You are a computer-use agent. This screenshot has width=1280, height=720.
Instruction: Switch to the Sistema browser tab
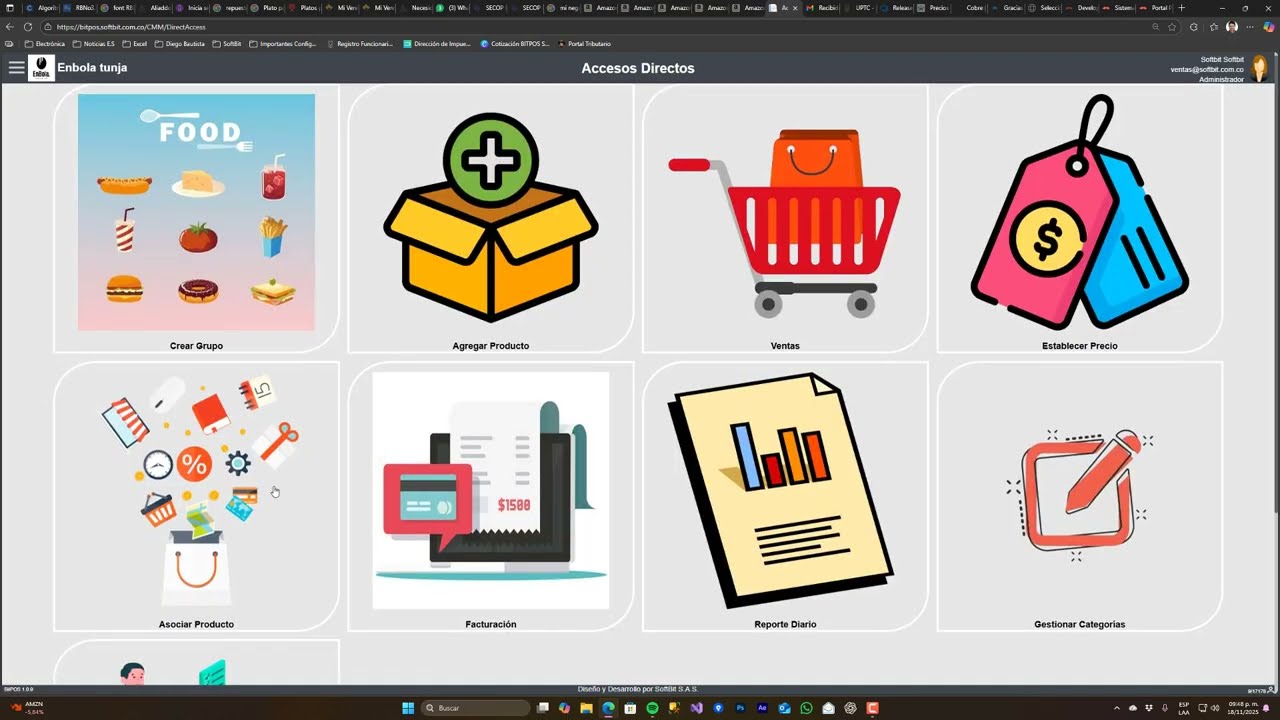(x=1119, y=7)
